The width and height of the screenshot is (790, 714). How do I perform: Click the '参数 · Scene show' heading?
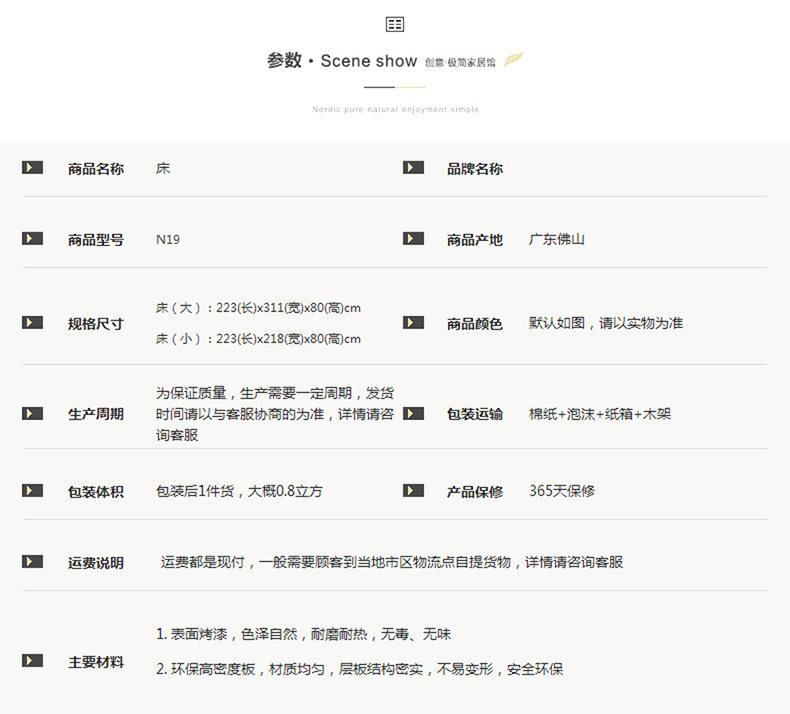coord(342,60)
